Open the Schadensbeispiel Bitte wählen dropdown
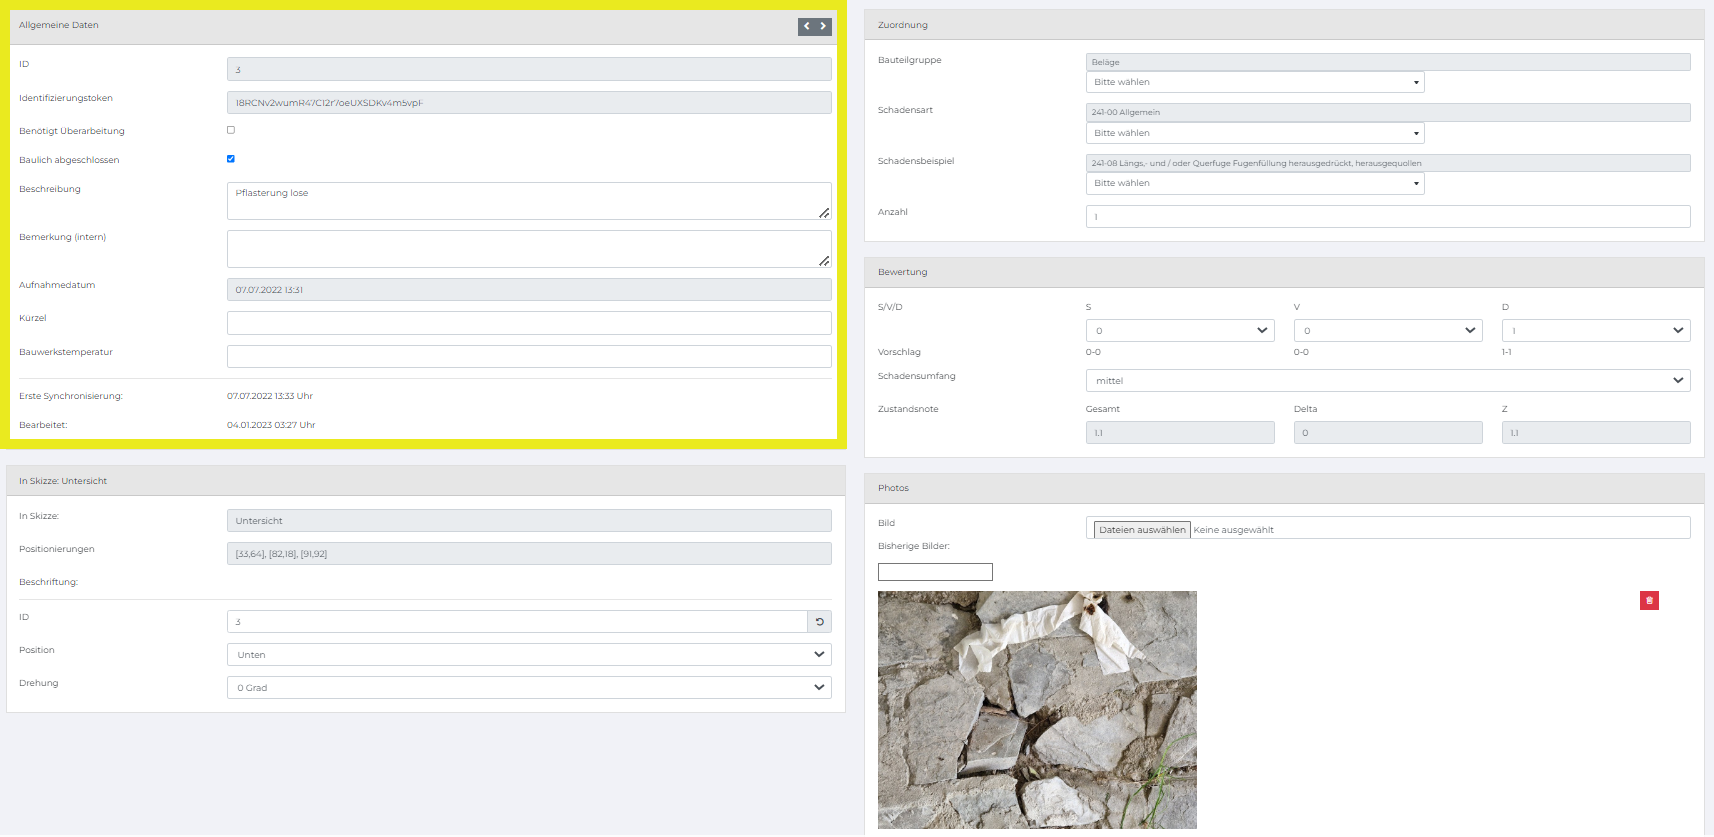 point(1255,183)
